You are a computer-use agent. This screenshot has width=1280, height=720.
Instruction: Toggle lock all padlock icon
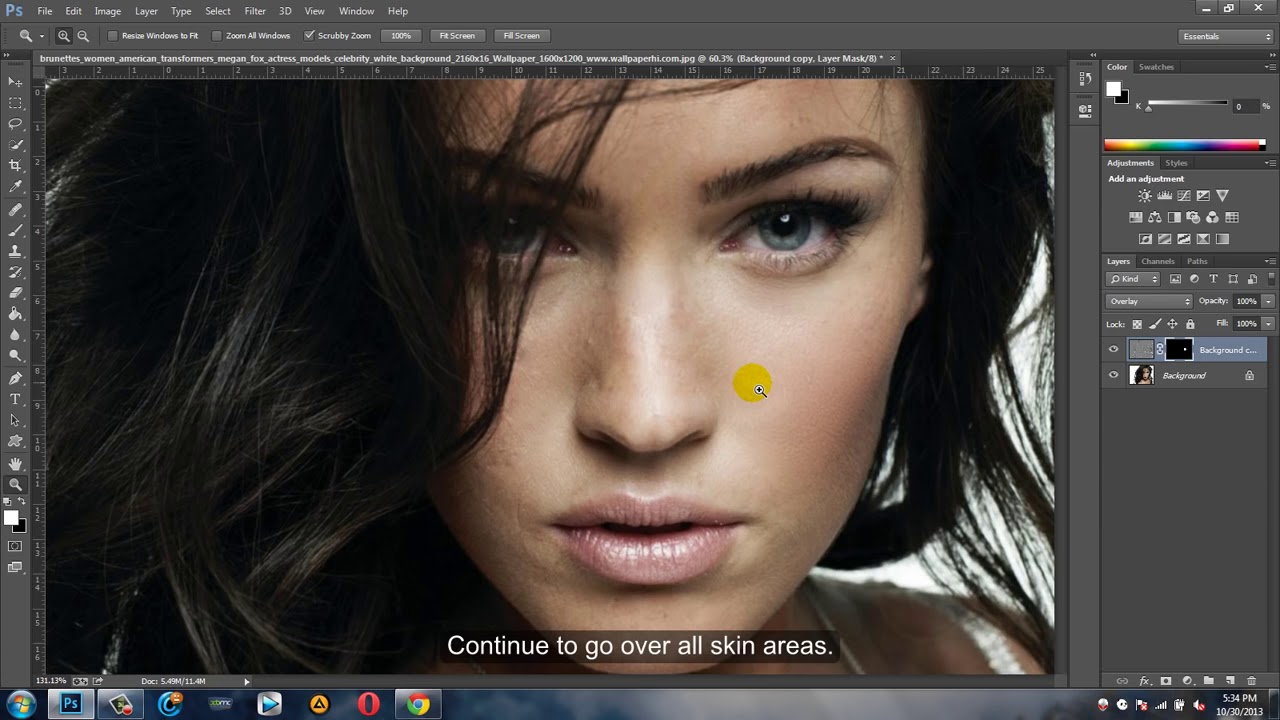(x=1189, y=324)
